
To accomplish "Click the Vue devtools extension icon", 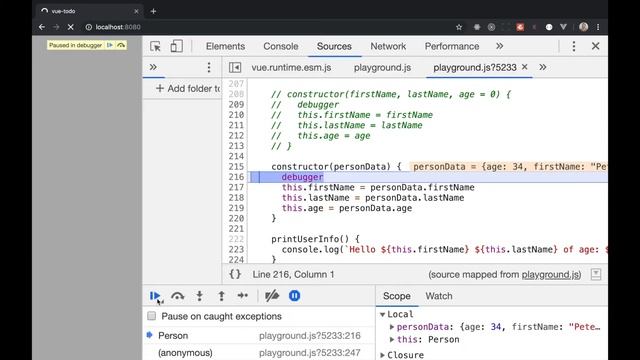I will (x=563, y=27).
